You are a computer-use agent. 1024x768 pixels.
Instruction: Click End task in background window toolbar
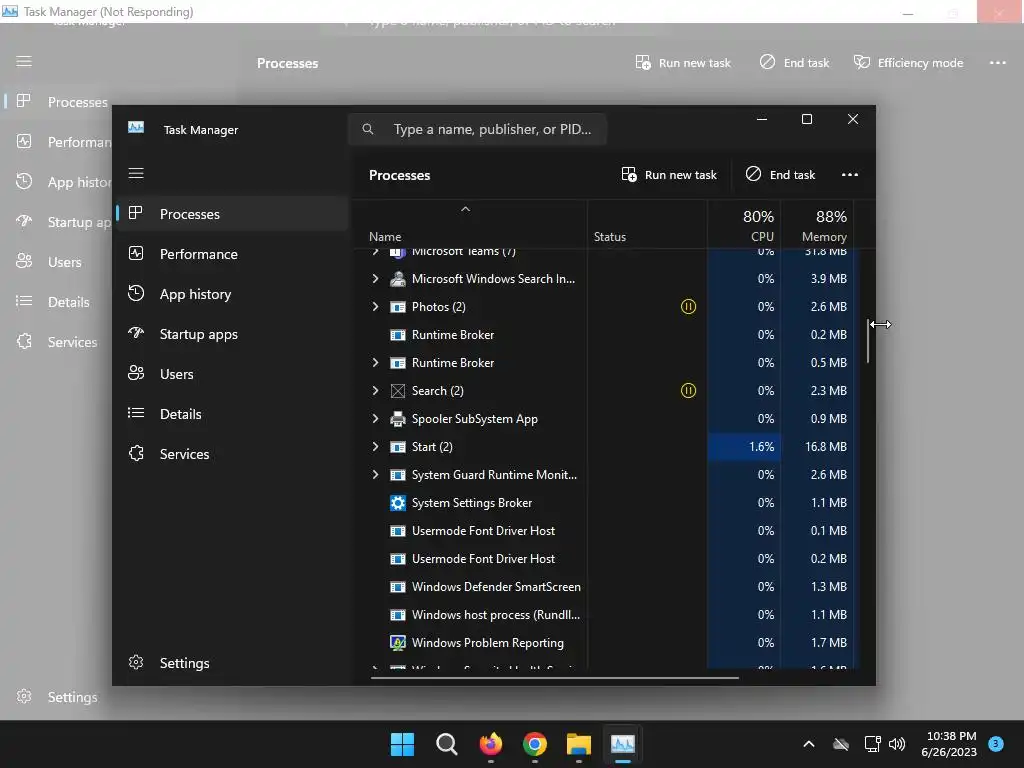(794, 63)
